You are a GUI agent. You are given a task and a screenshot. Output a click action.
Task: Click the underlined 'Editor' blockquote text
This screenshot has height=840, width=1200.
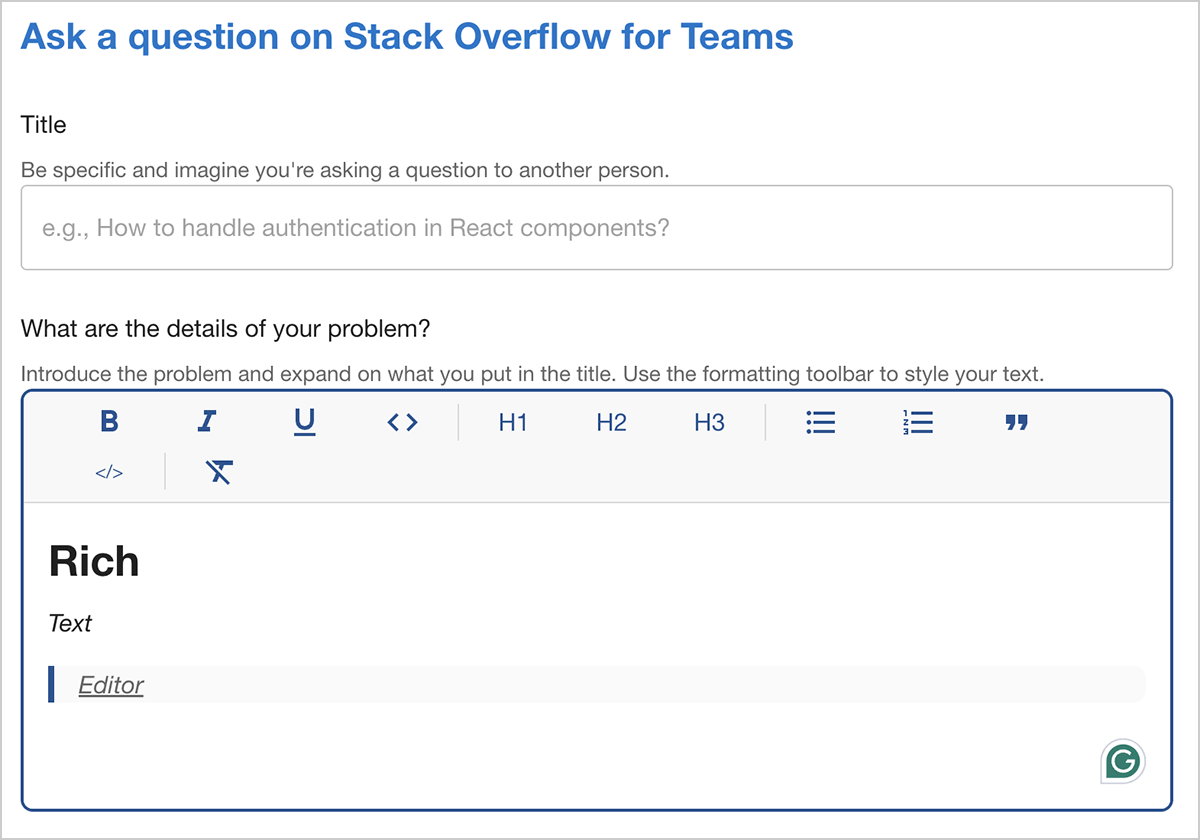(111, 685)
